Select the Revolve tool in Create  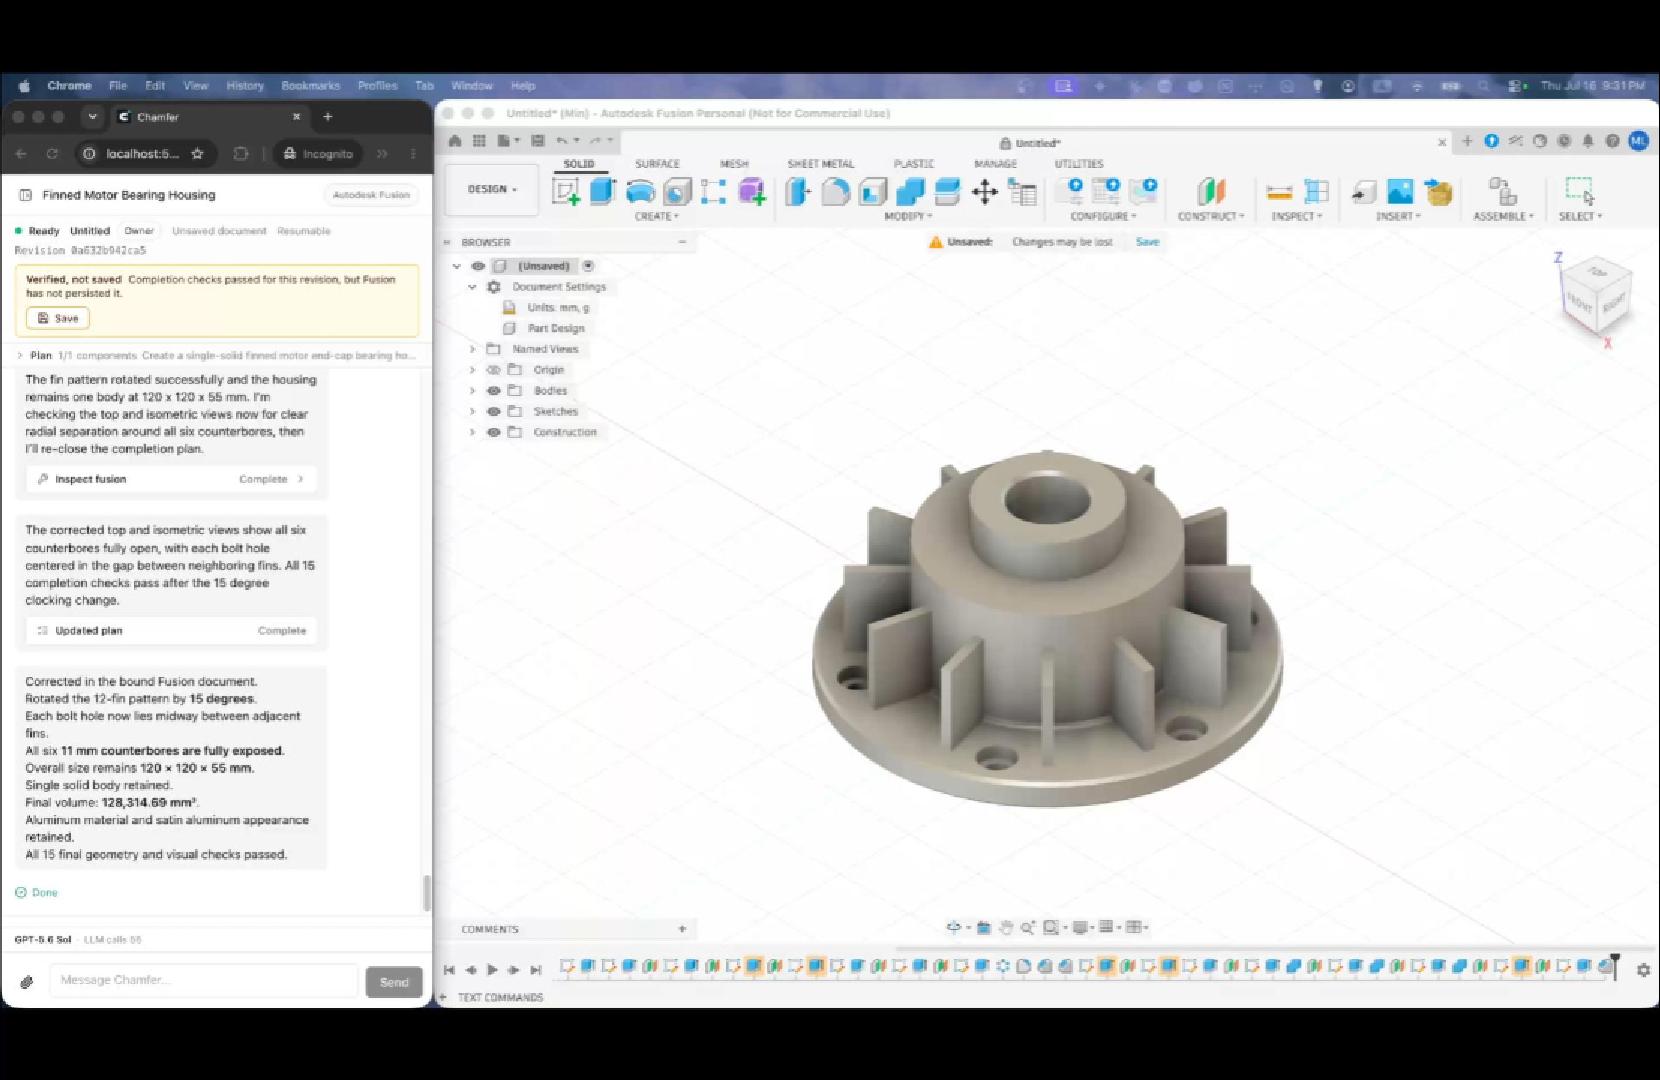(640, 191)
